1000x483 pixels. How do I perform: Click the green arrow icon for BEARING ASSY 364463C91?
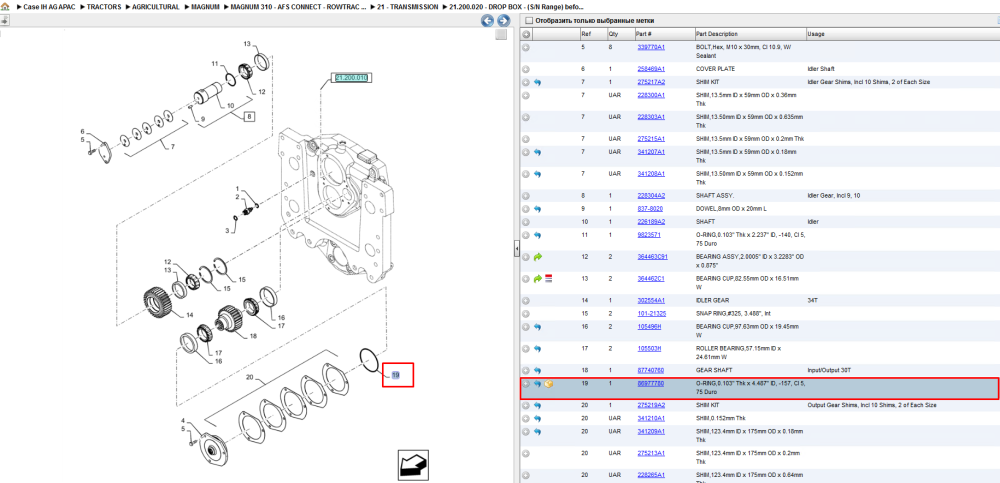tap(537, 256)
